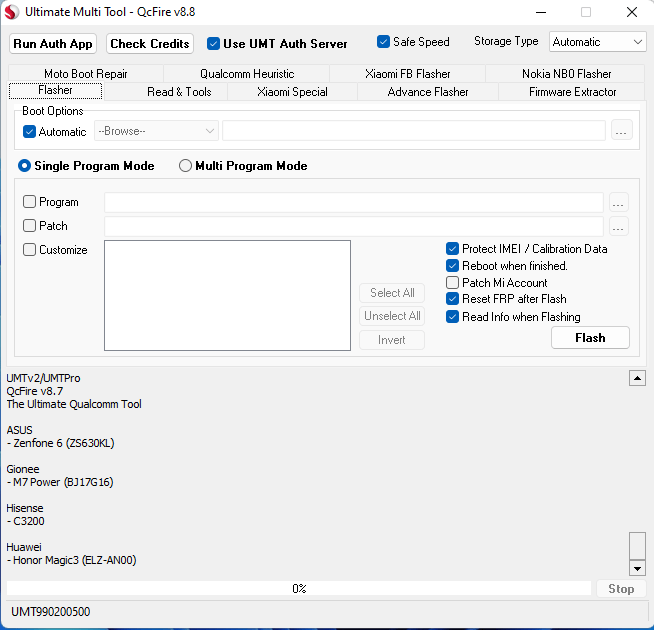Image resolution: width=654 pixels, height=630 pixels.
Task: Go to Firmware Extractor tab
Action: pyautogui.click(x=572, y=92)
